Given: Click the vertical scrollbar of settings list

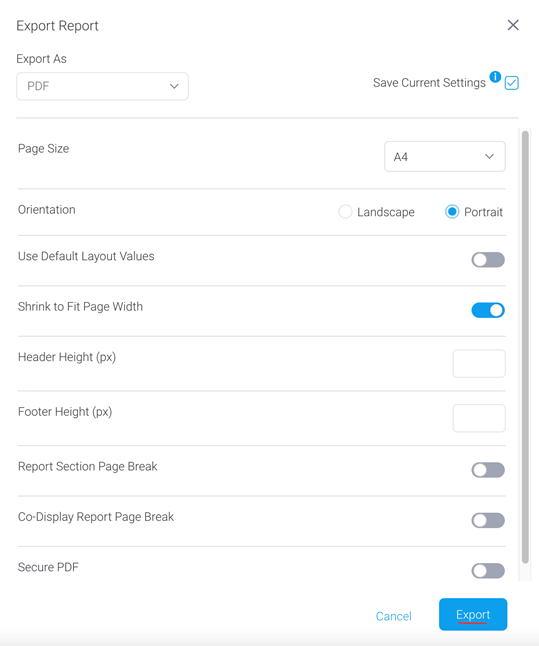Looking at the screenshot, I should click(x=525, y=347).
